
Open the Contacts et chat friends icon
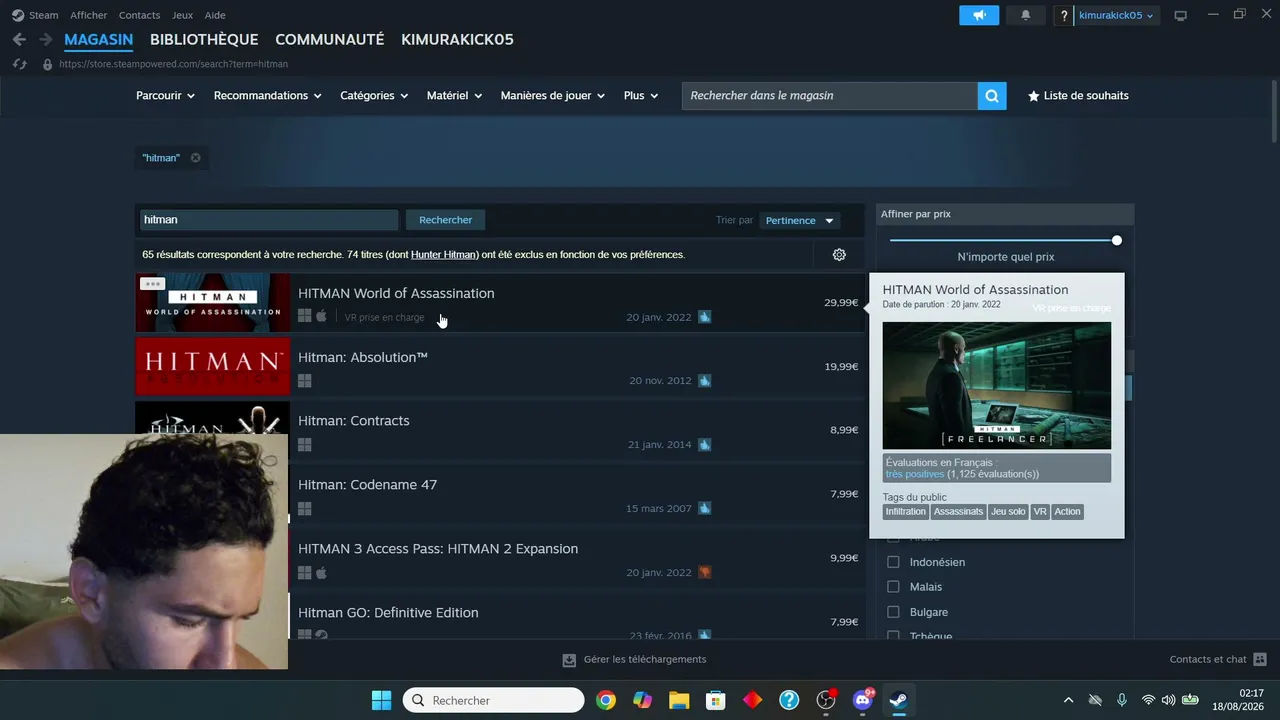[x=1260, y=660]
